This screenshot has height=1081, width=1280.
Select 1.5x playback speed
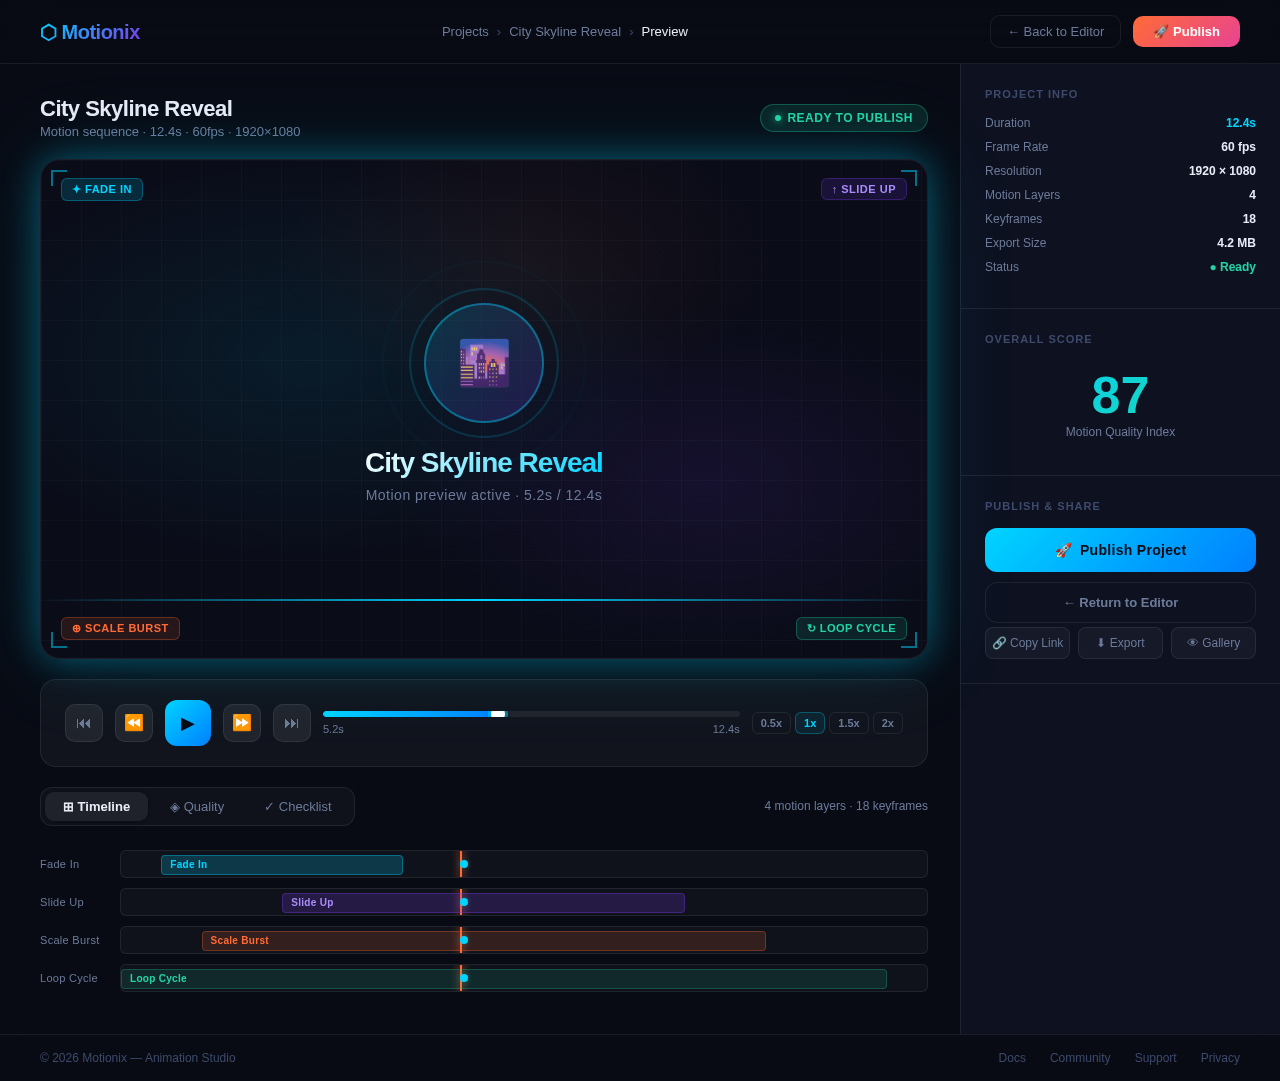tap(848, 723)
